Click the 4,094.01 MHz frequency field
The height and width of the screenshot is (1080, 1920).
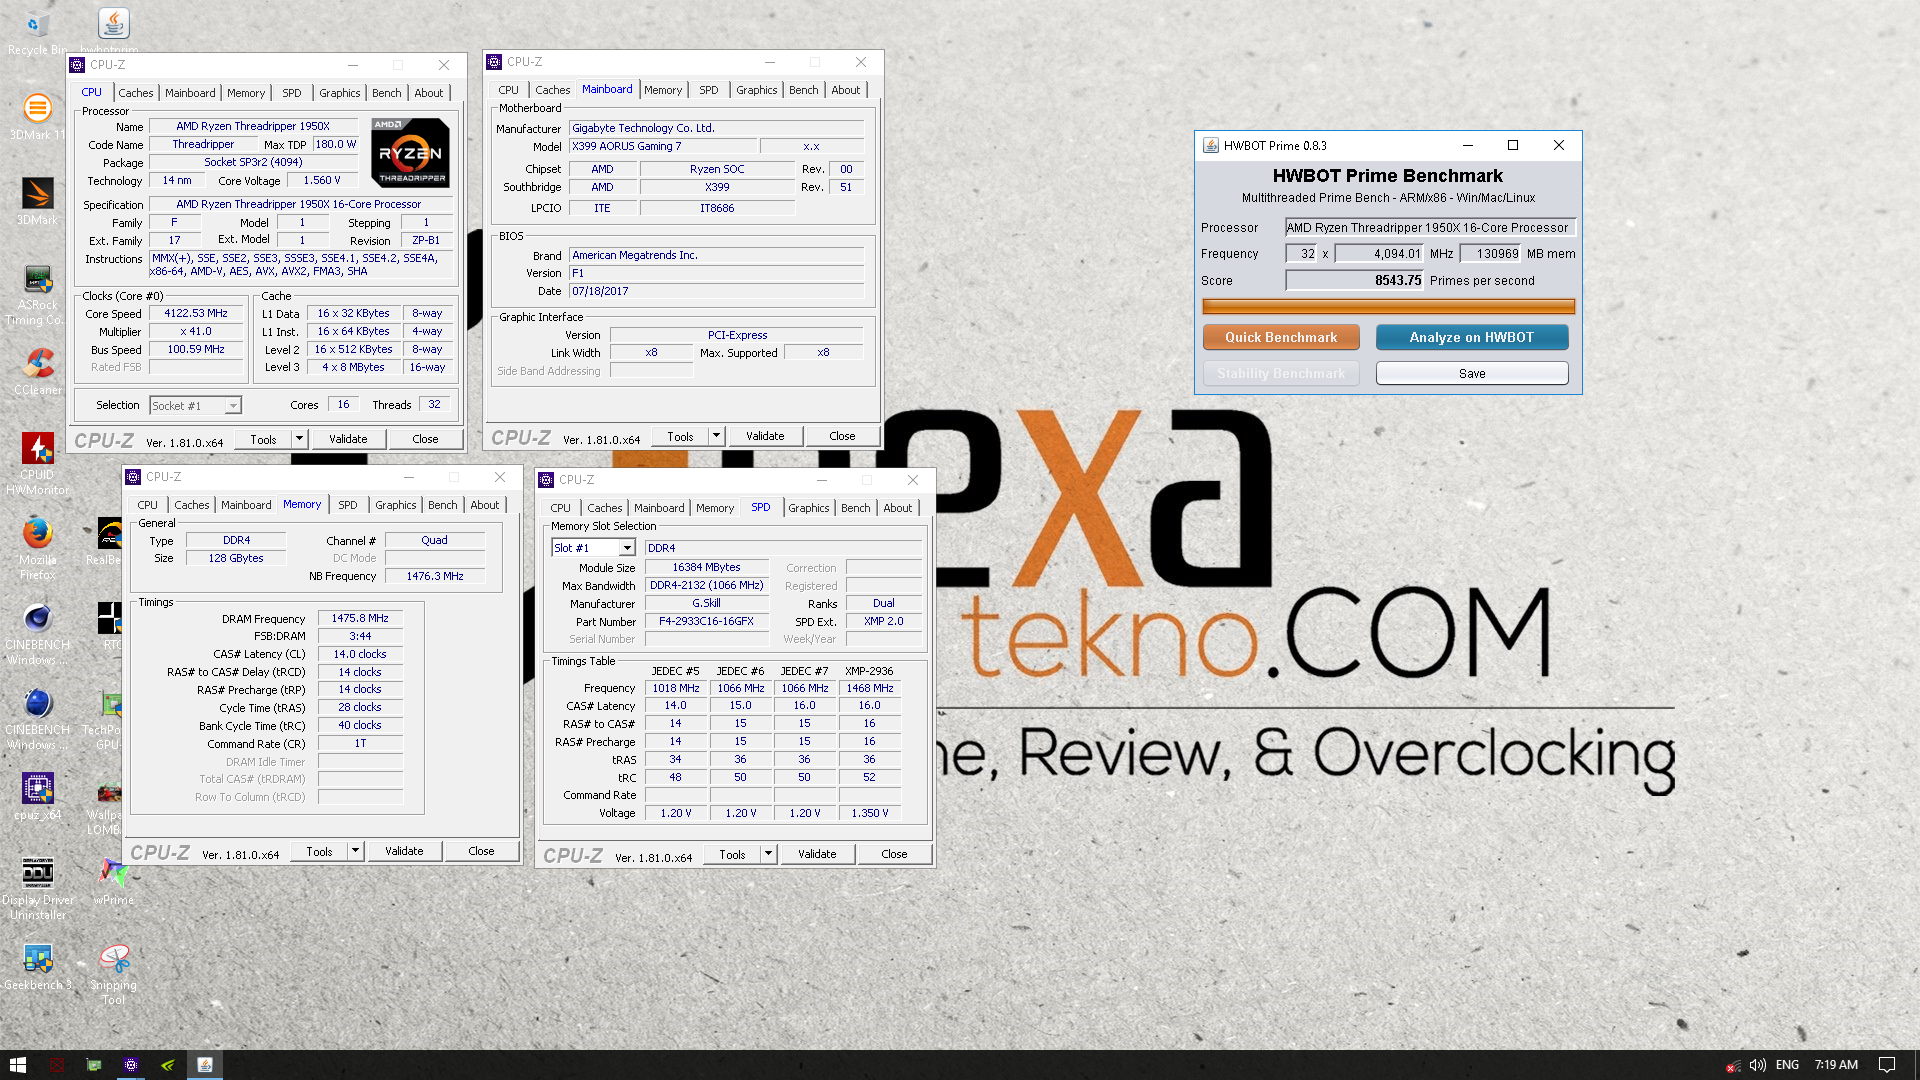1378,254
